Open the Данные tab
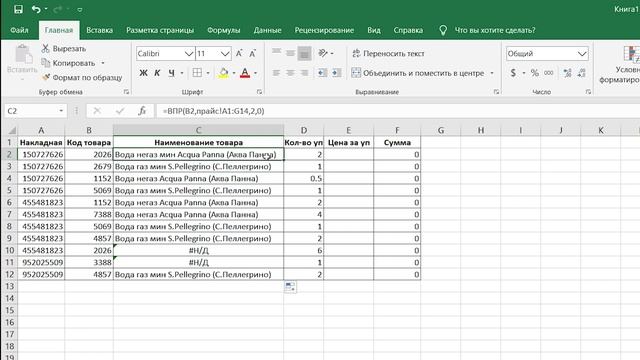 [x=267, y=30]
